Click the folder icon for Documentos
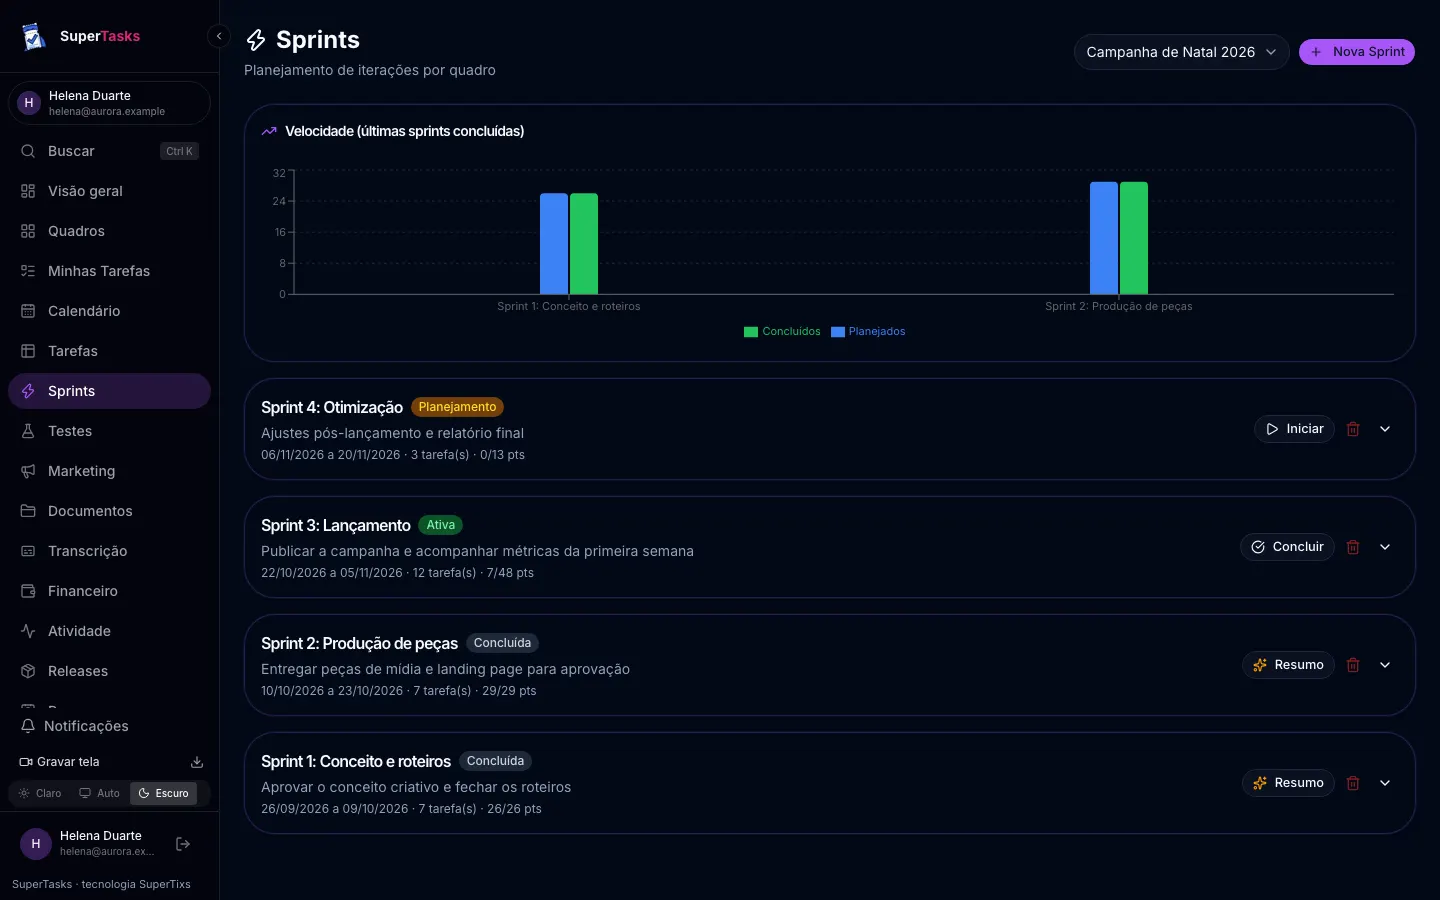The height and width of the screenshot is (900, 1440). coord(28,511)
